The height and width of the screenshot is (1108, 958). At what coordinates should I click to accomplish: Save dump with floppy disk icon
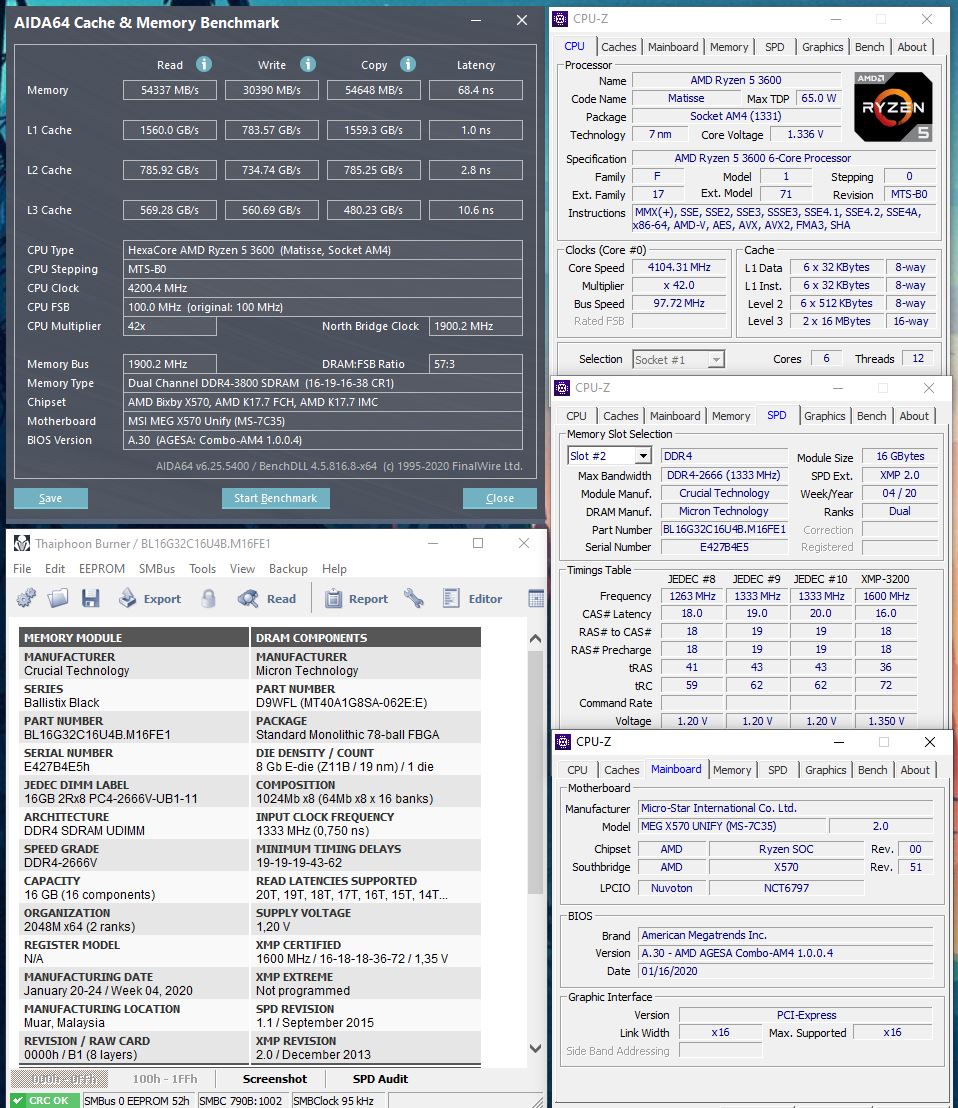(90, 599)
